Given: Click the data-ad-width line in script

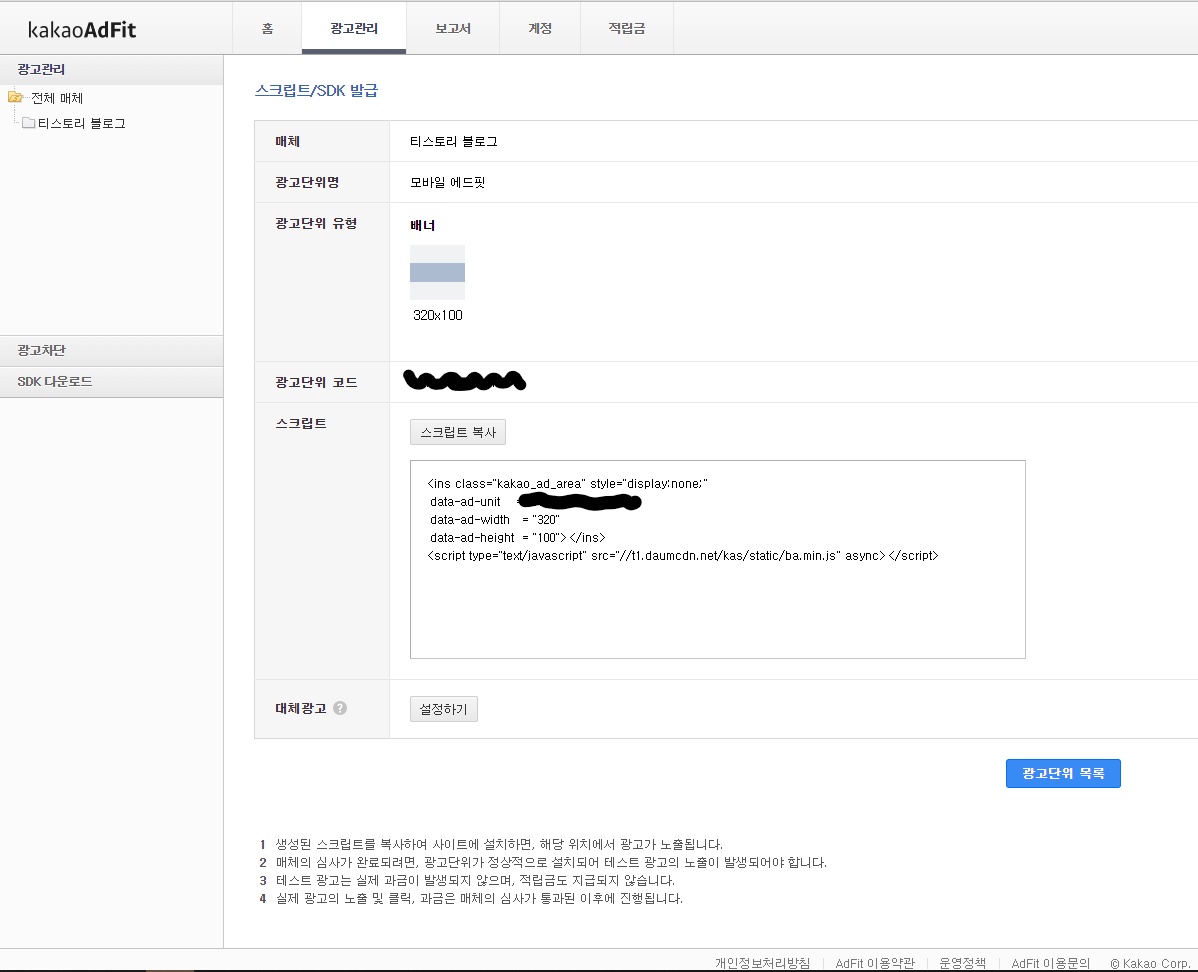Looking at the screenshot, I should 494,520.
